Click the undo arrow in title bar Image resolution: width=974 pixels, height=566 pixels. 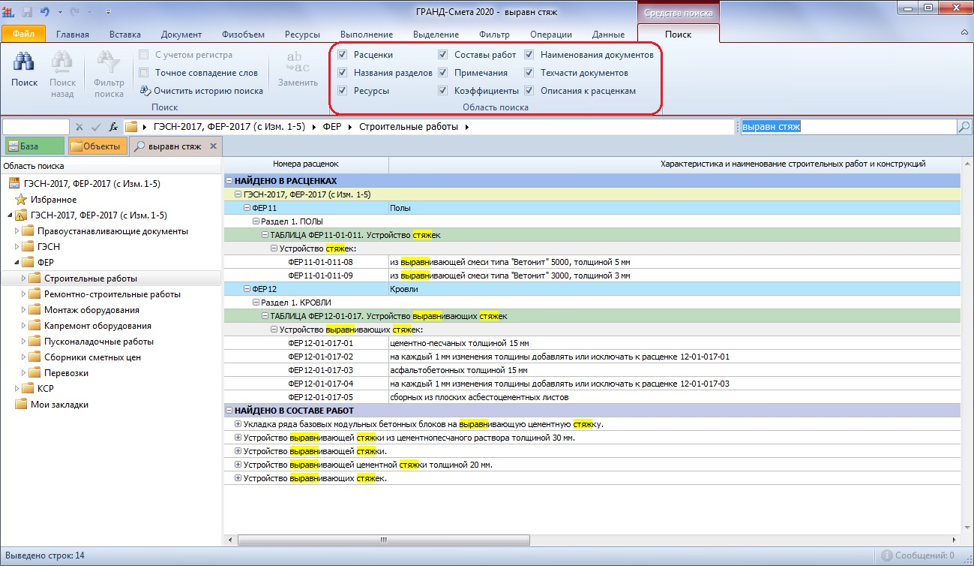(45, 11)
